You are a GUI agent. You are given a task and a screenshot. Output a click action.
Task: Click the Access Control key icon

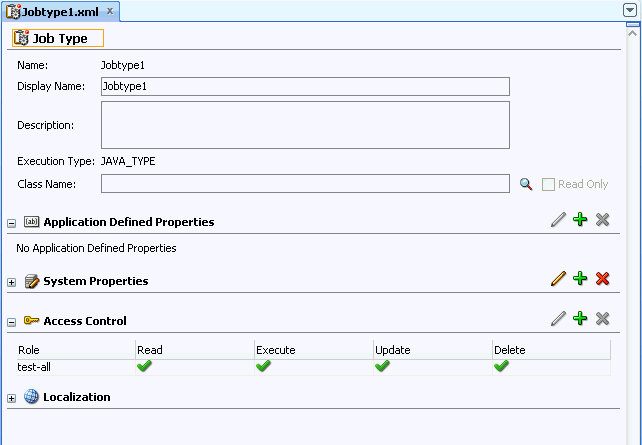32,320
